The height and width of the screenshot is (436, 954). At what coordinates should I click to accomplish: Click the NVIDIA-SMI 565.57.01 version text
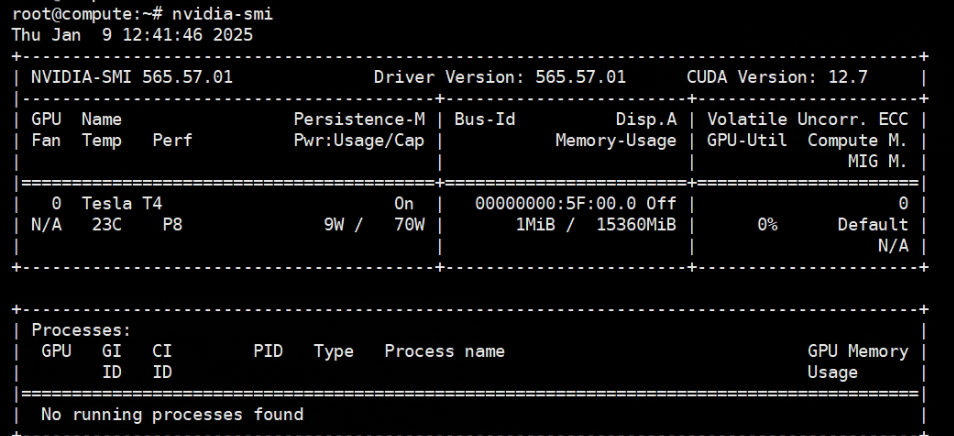[132, 78]
